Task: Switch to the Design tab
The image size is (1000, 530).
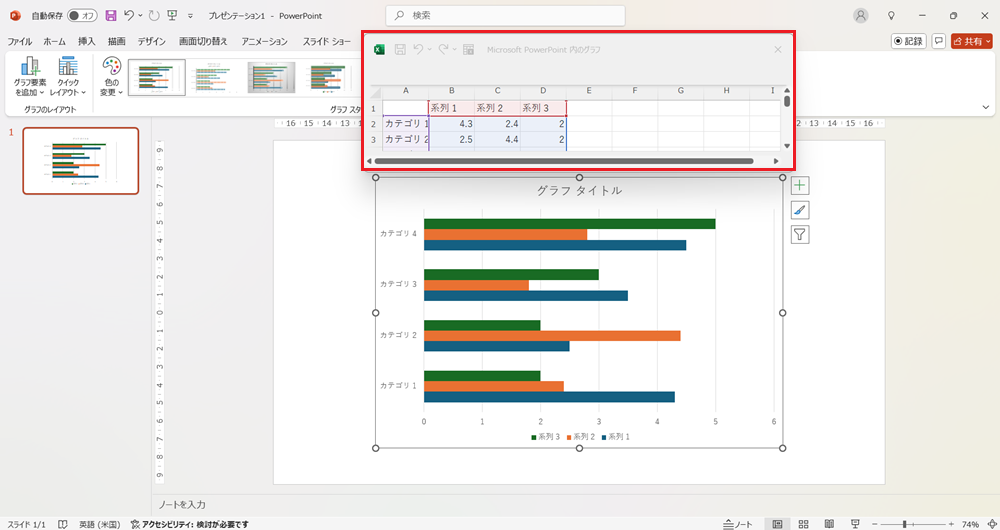Action: pyautogui.click(x=152, y=42)
